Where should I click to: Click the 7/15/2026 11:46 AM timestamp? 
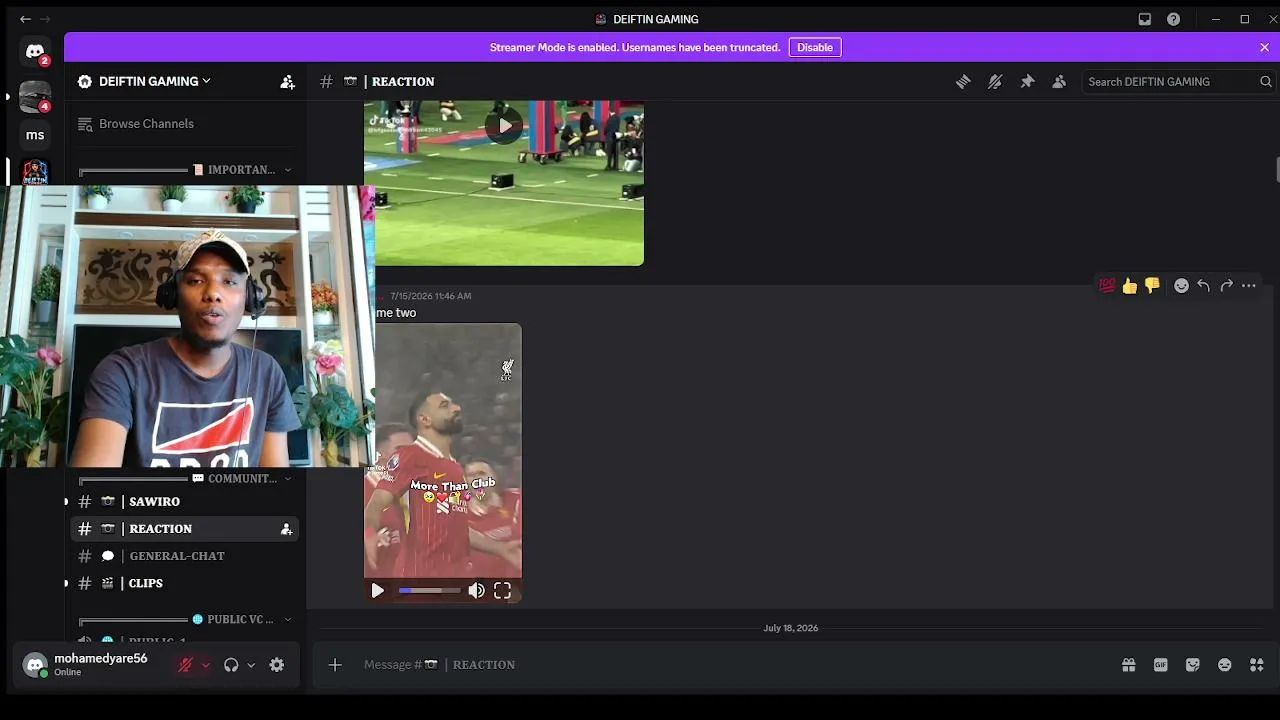(431, 296)
